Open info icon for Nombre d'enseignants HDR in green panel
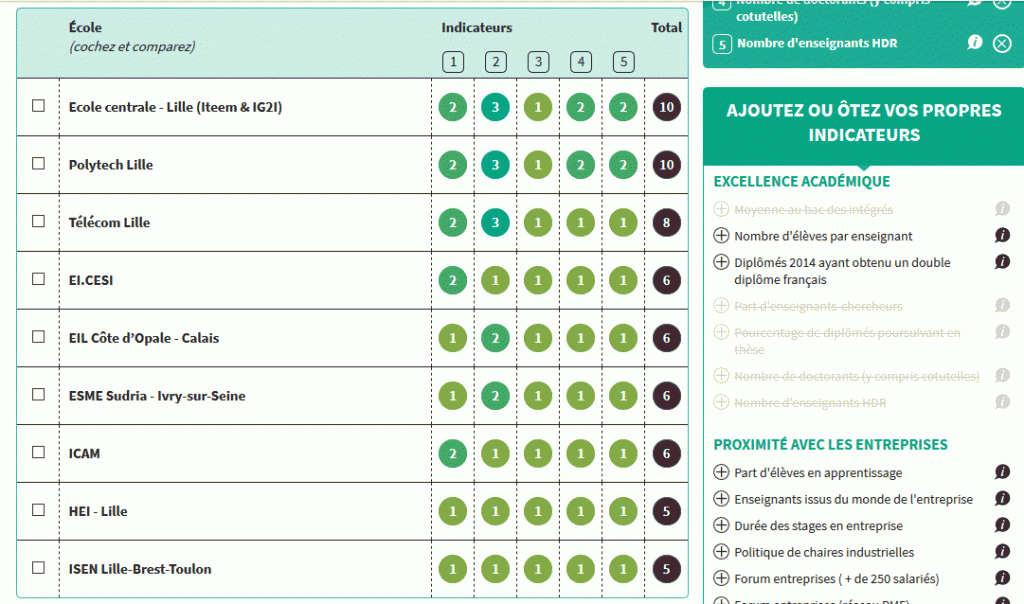Image resolution: width=1024 pixels, height=604 pixels. (x=974, y=42)
